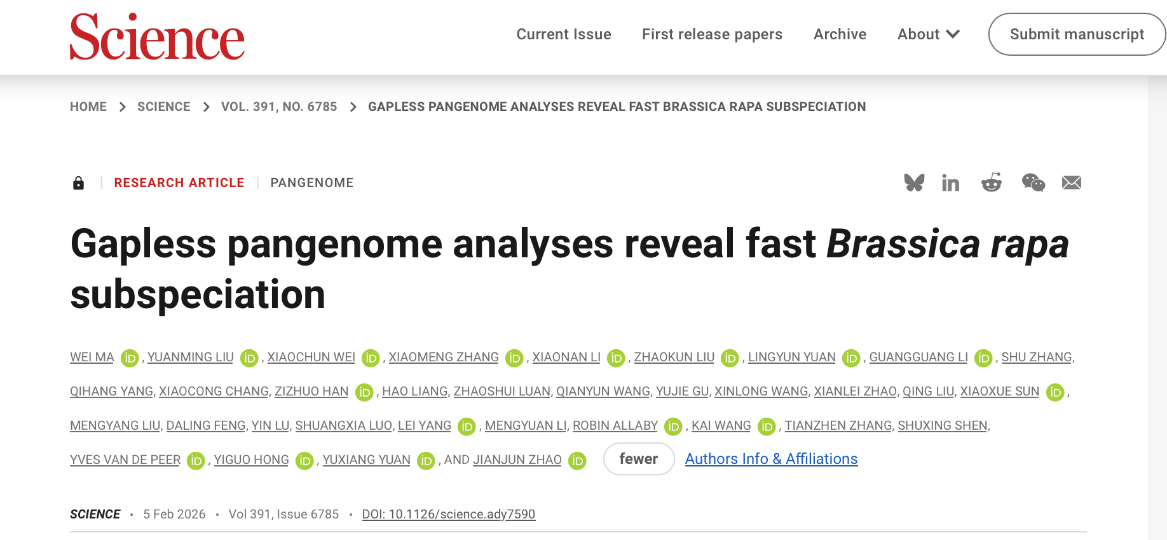Click Jianjun Zhao's ORCID icon
Screen dimensions: 1167x540
click(x=577, y=460)
